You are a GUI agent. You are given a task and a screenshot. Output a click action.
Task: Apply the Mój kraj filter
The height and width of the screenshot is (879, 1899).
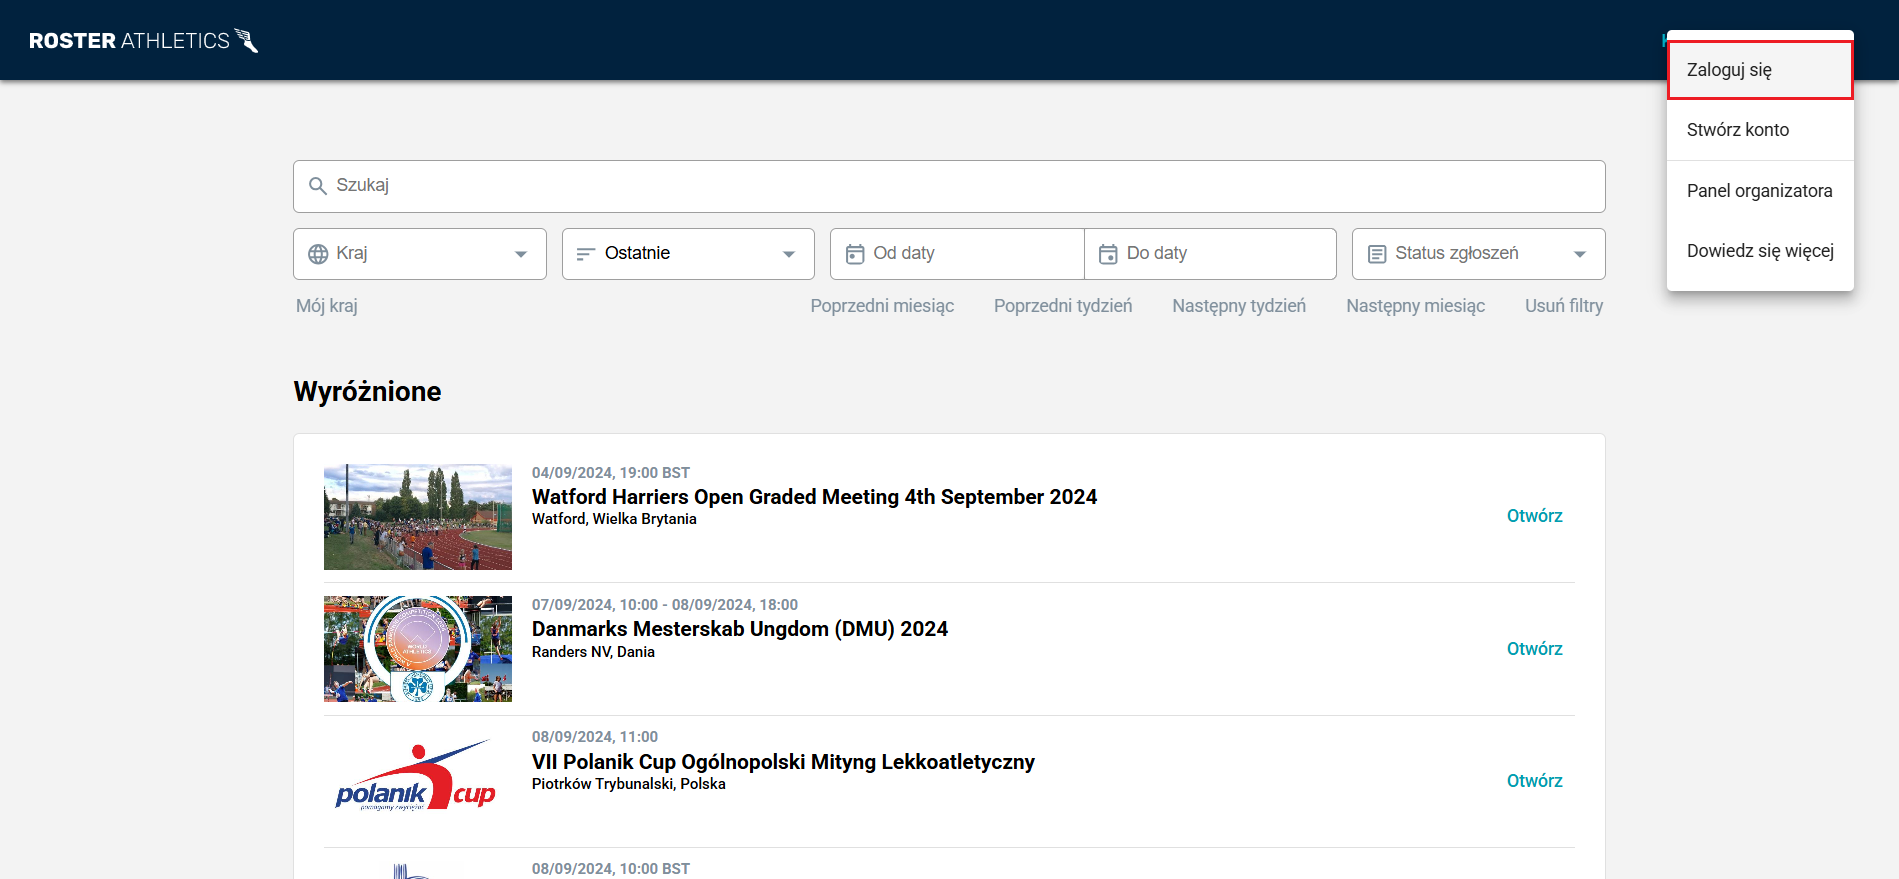(x=327, y=306)
